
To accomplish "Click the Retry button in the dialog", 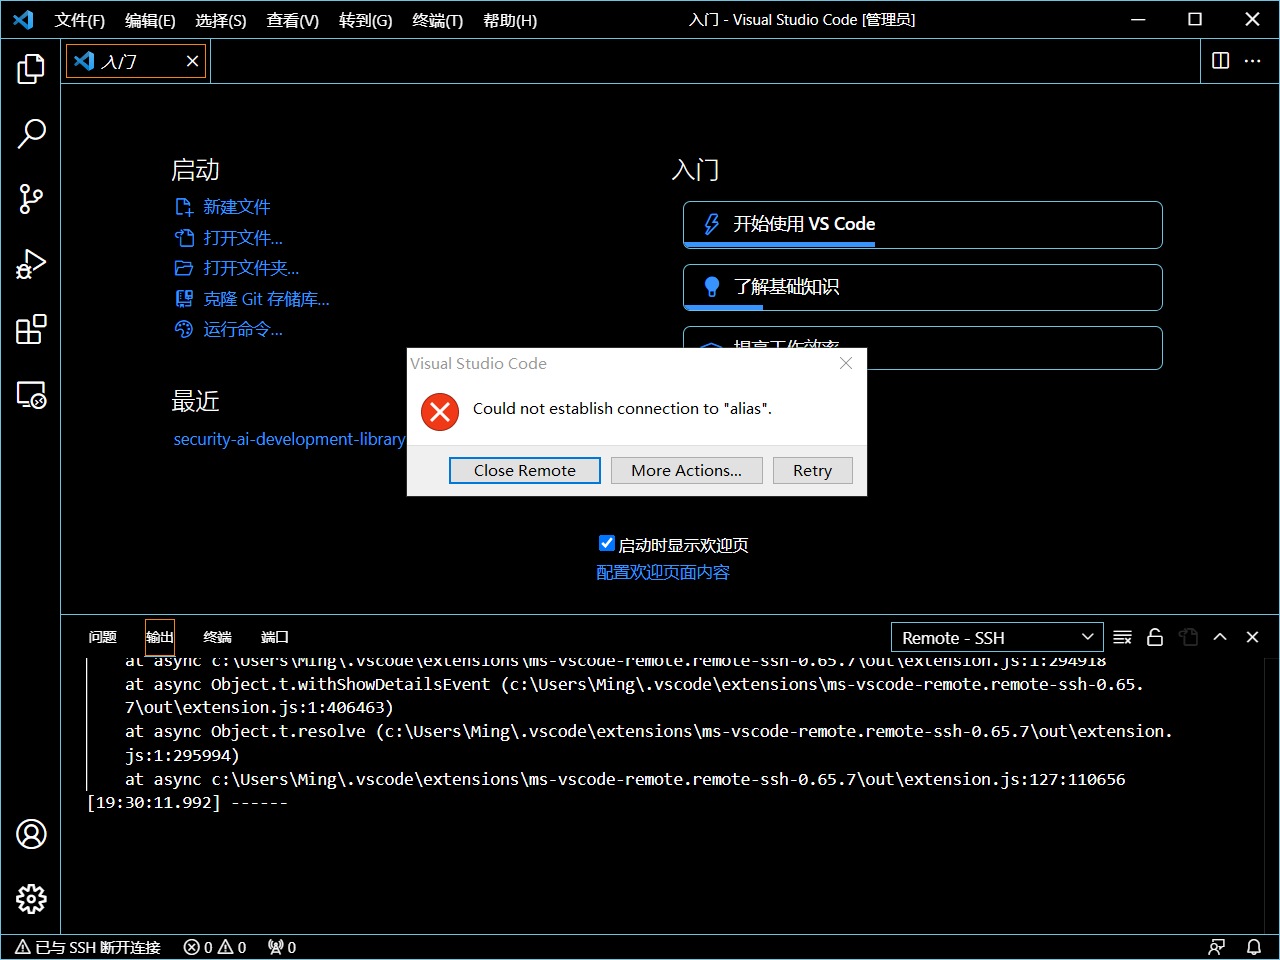I will pyautogui.click(x=812, y=470).
